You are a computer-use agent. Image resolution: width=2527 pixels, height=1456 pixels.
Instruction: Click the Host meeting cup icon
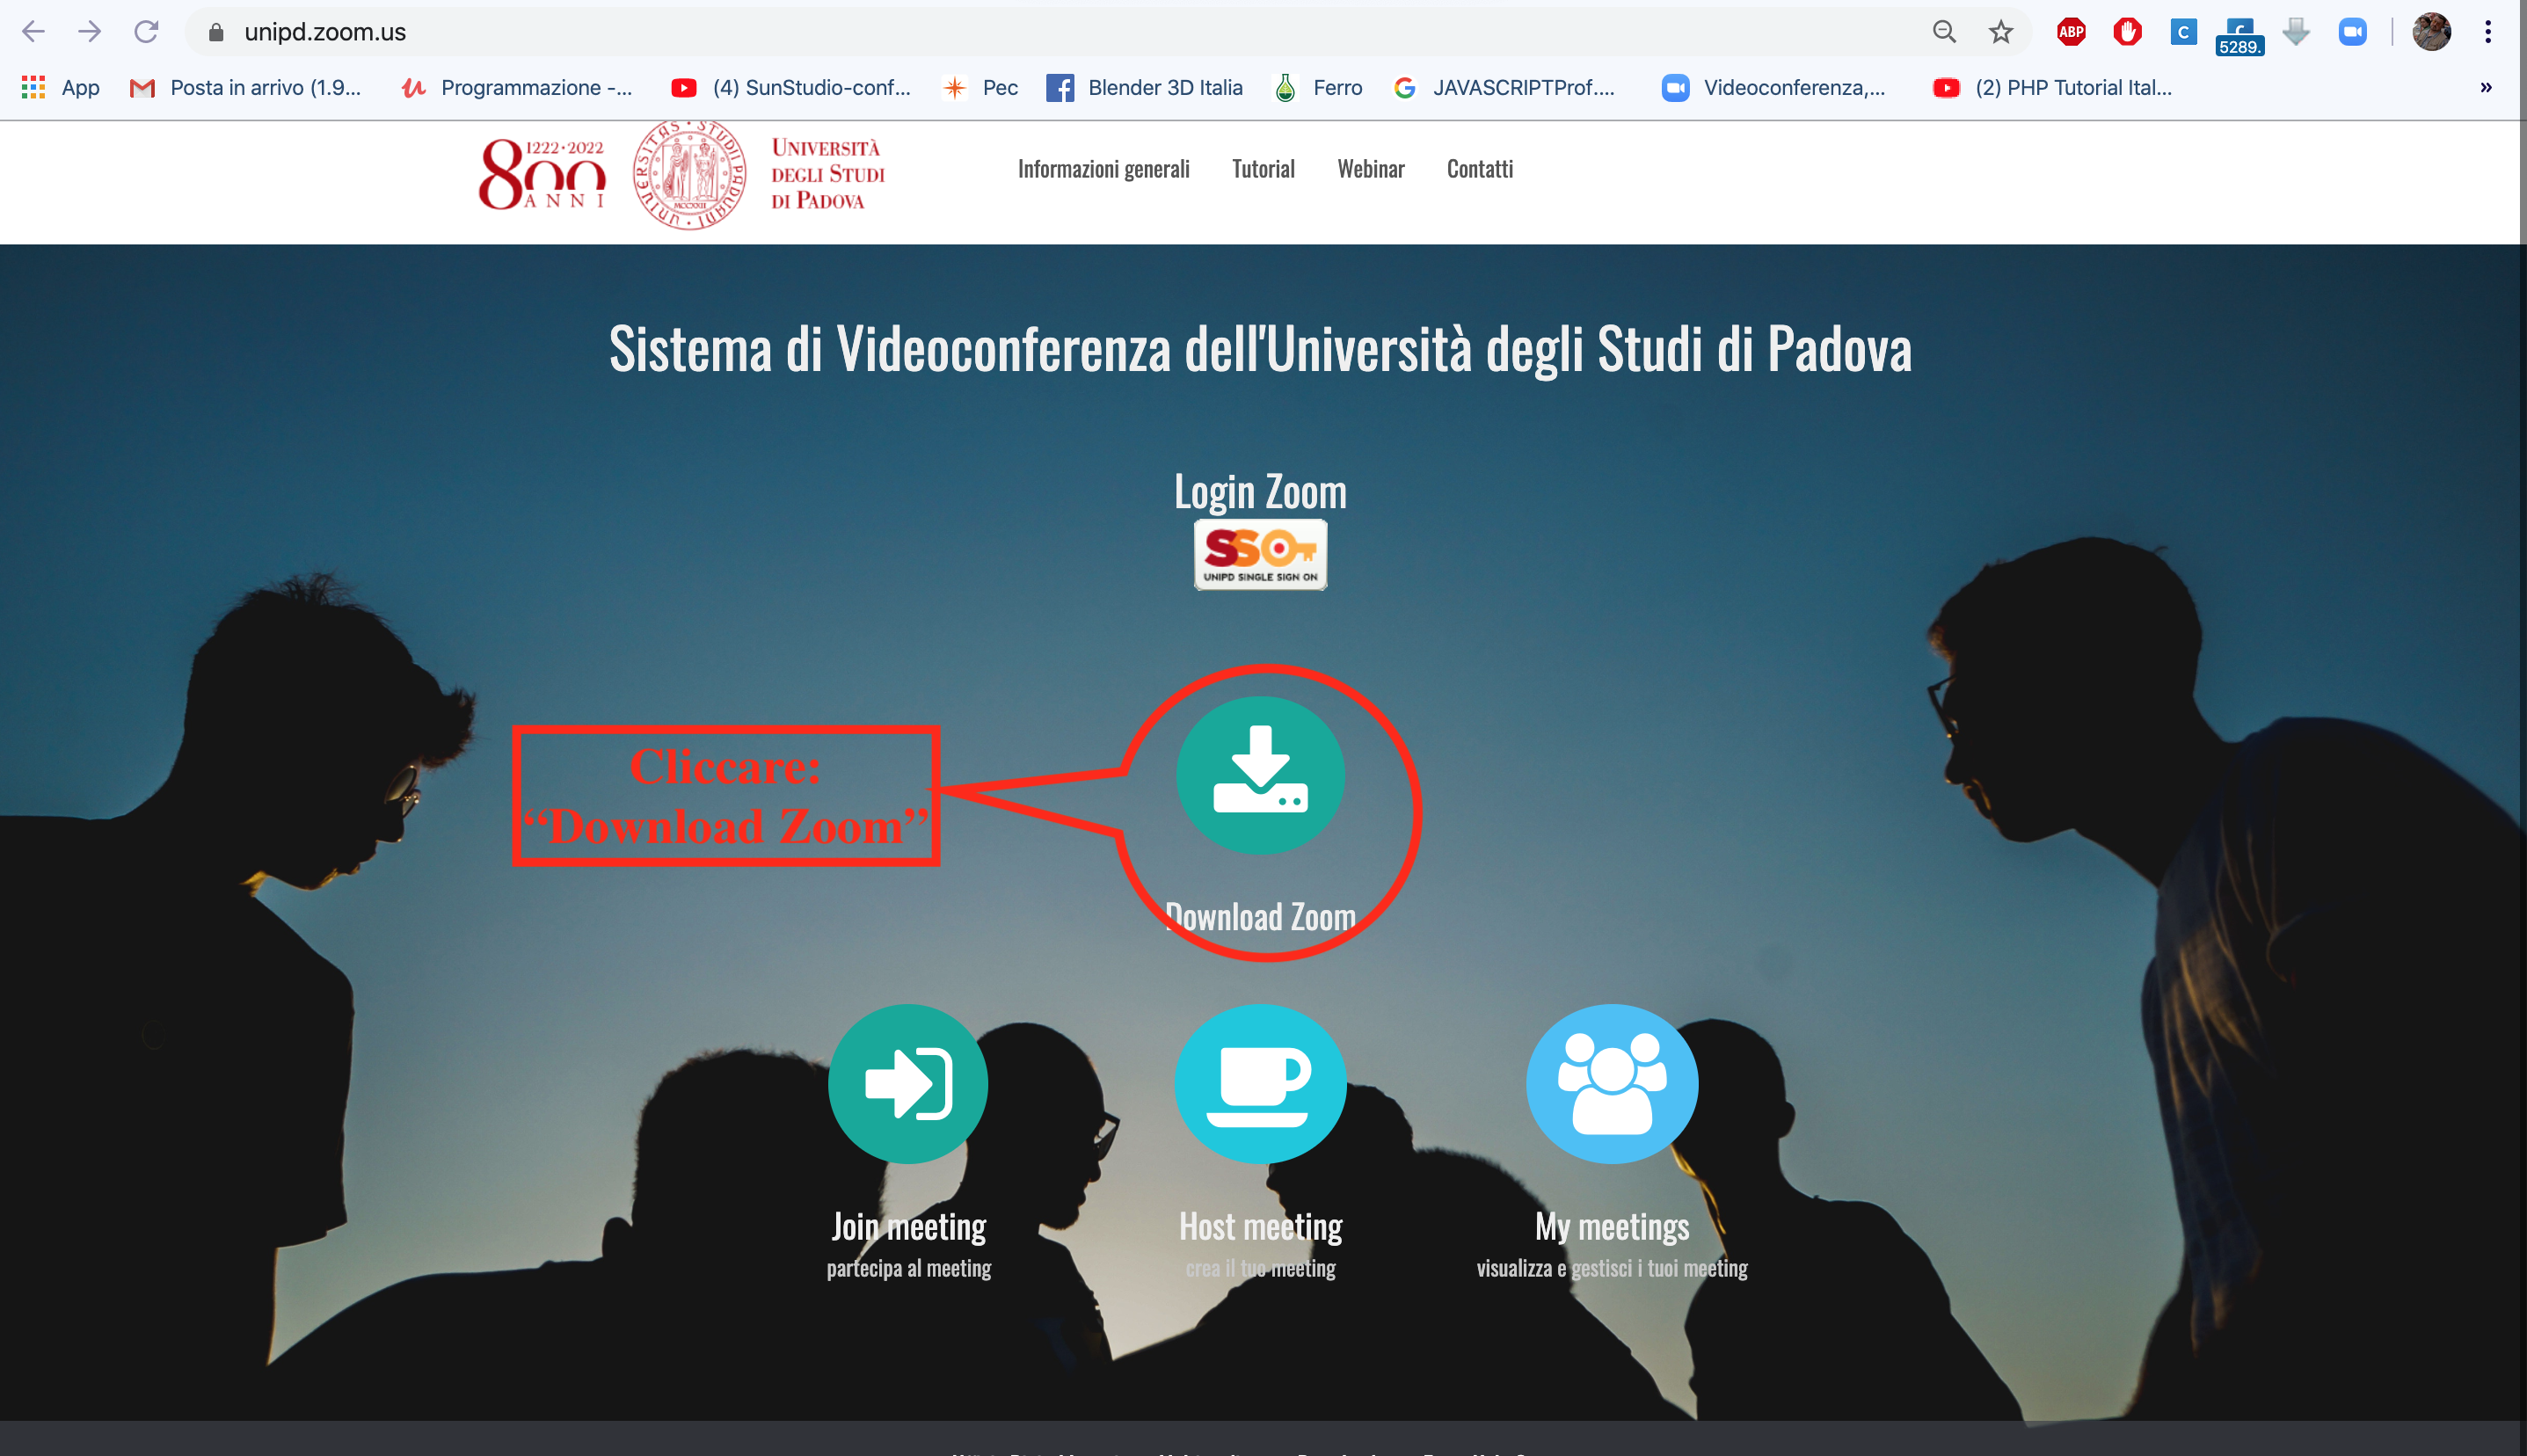[1260, 1084]
